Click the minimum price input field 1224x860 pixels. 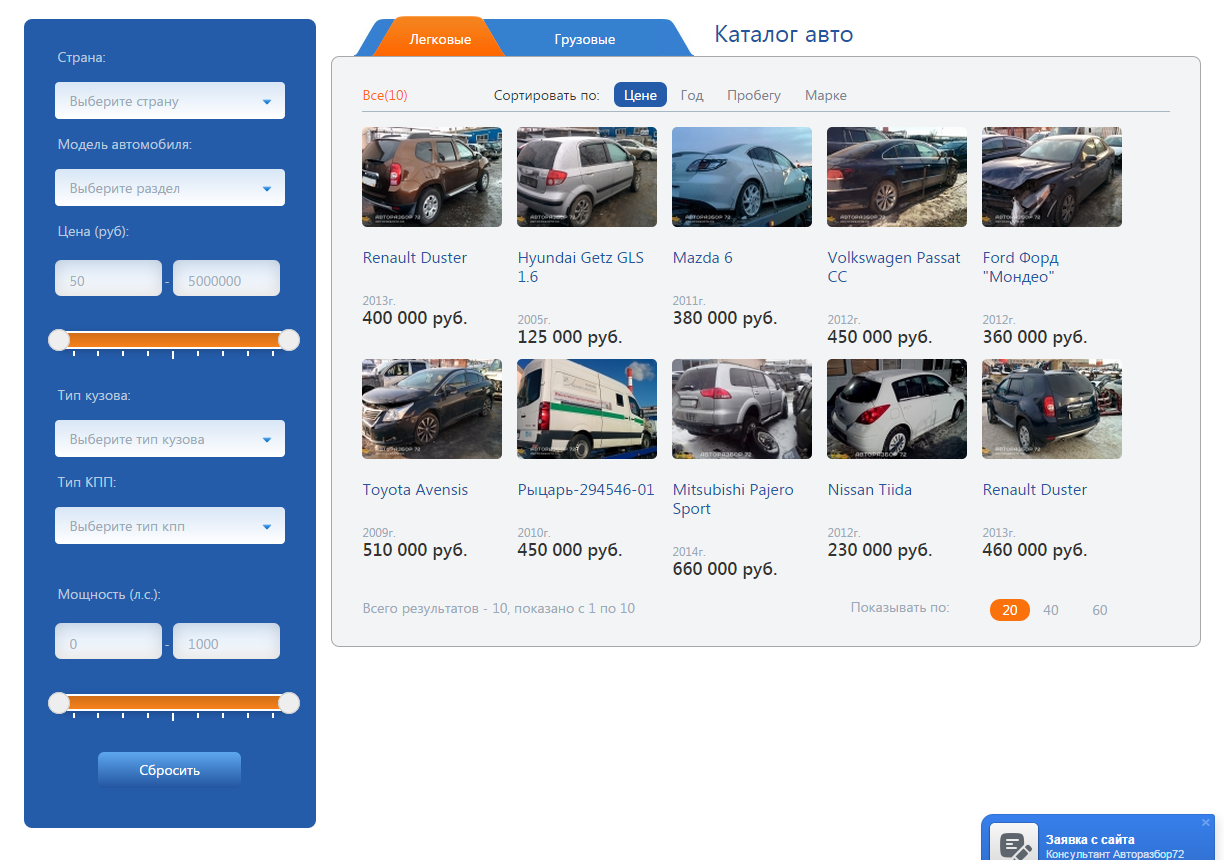tap(108, 279)
